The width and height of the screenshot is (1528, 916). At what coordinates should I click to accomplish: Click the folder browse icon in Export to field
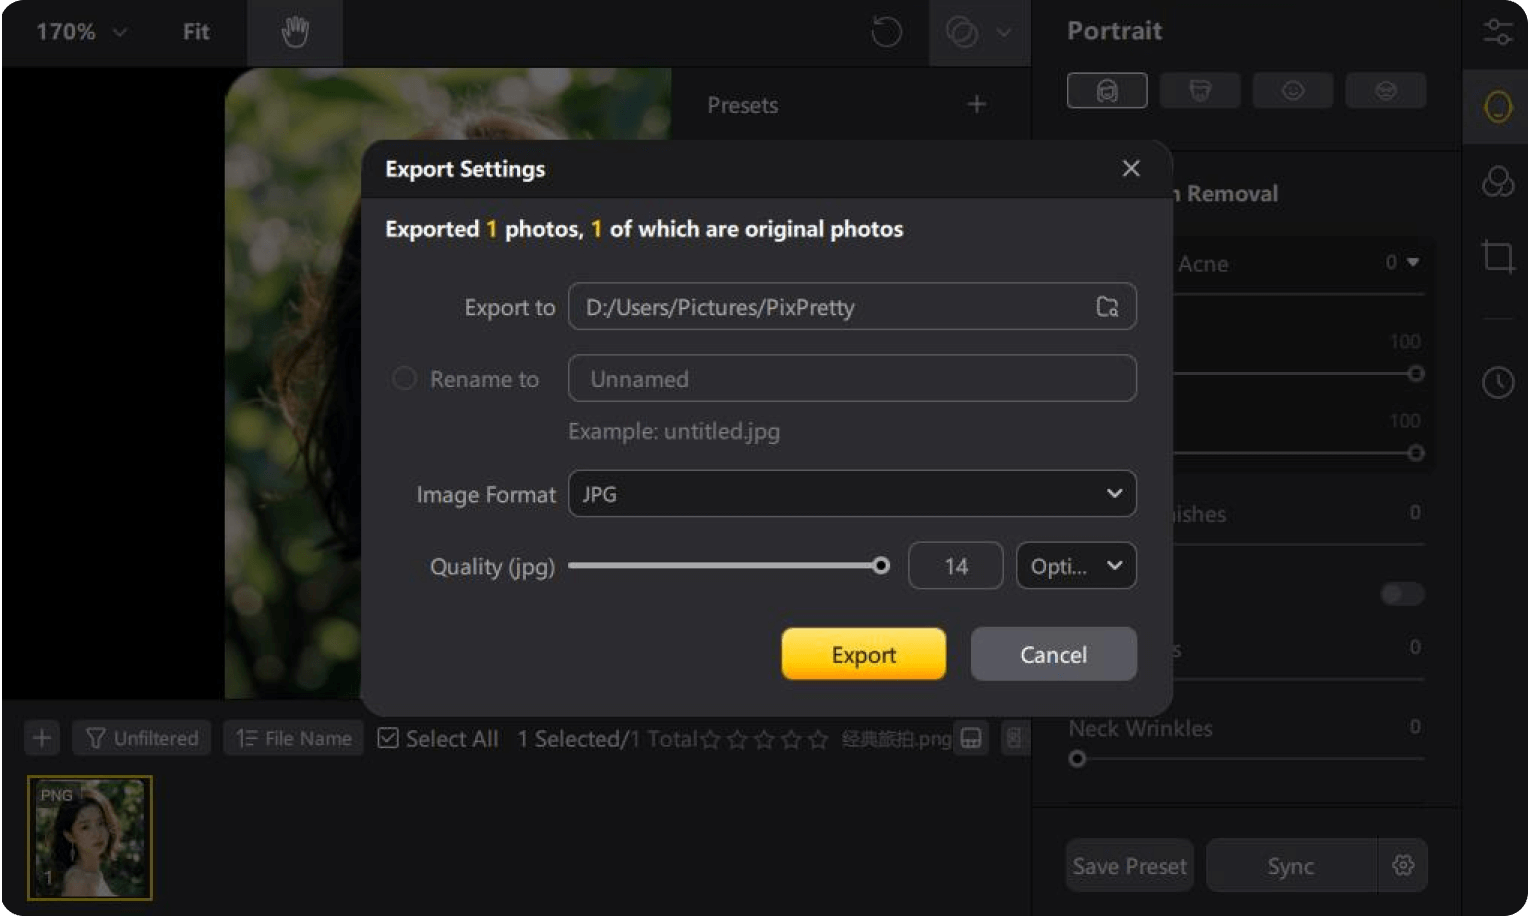tap(1107, 308)
